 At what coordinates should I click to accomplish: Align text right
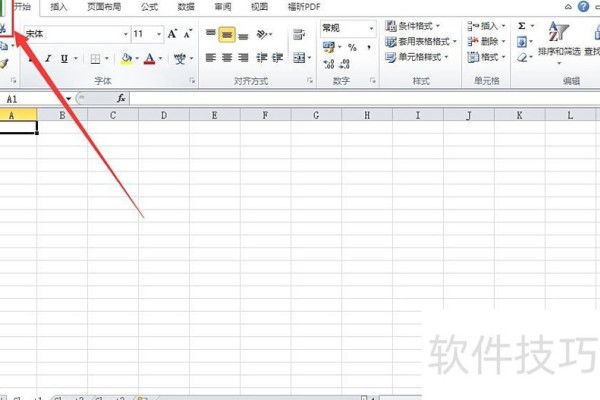click(243, 58)
